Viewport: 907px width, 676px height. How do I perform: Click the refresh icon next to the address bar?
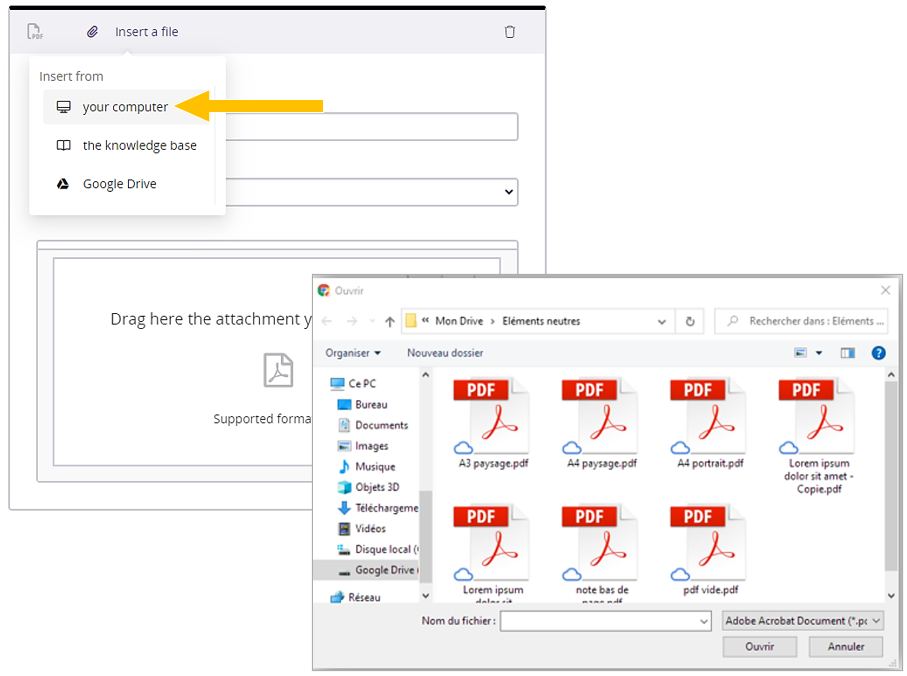pos(689,320)
